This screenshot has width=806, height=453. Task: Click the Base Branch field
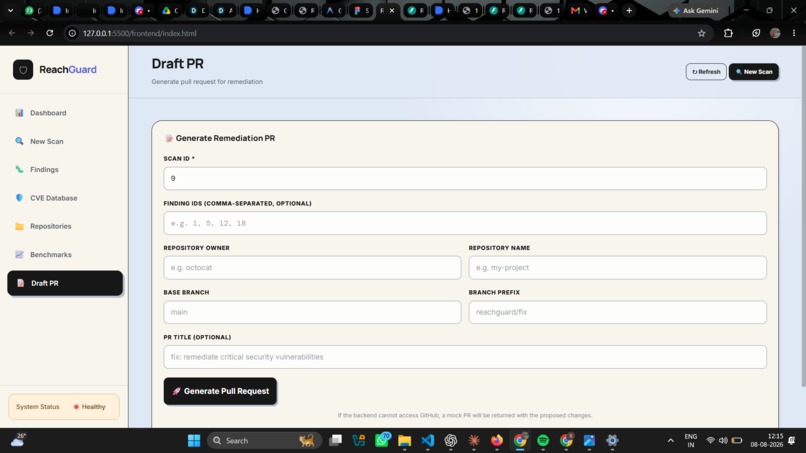[x=312, y=312]
